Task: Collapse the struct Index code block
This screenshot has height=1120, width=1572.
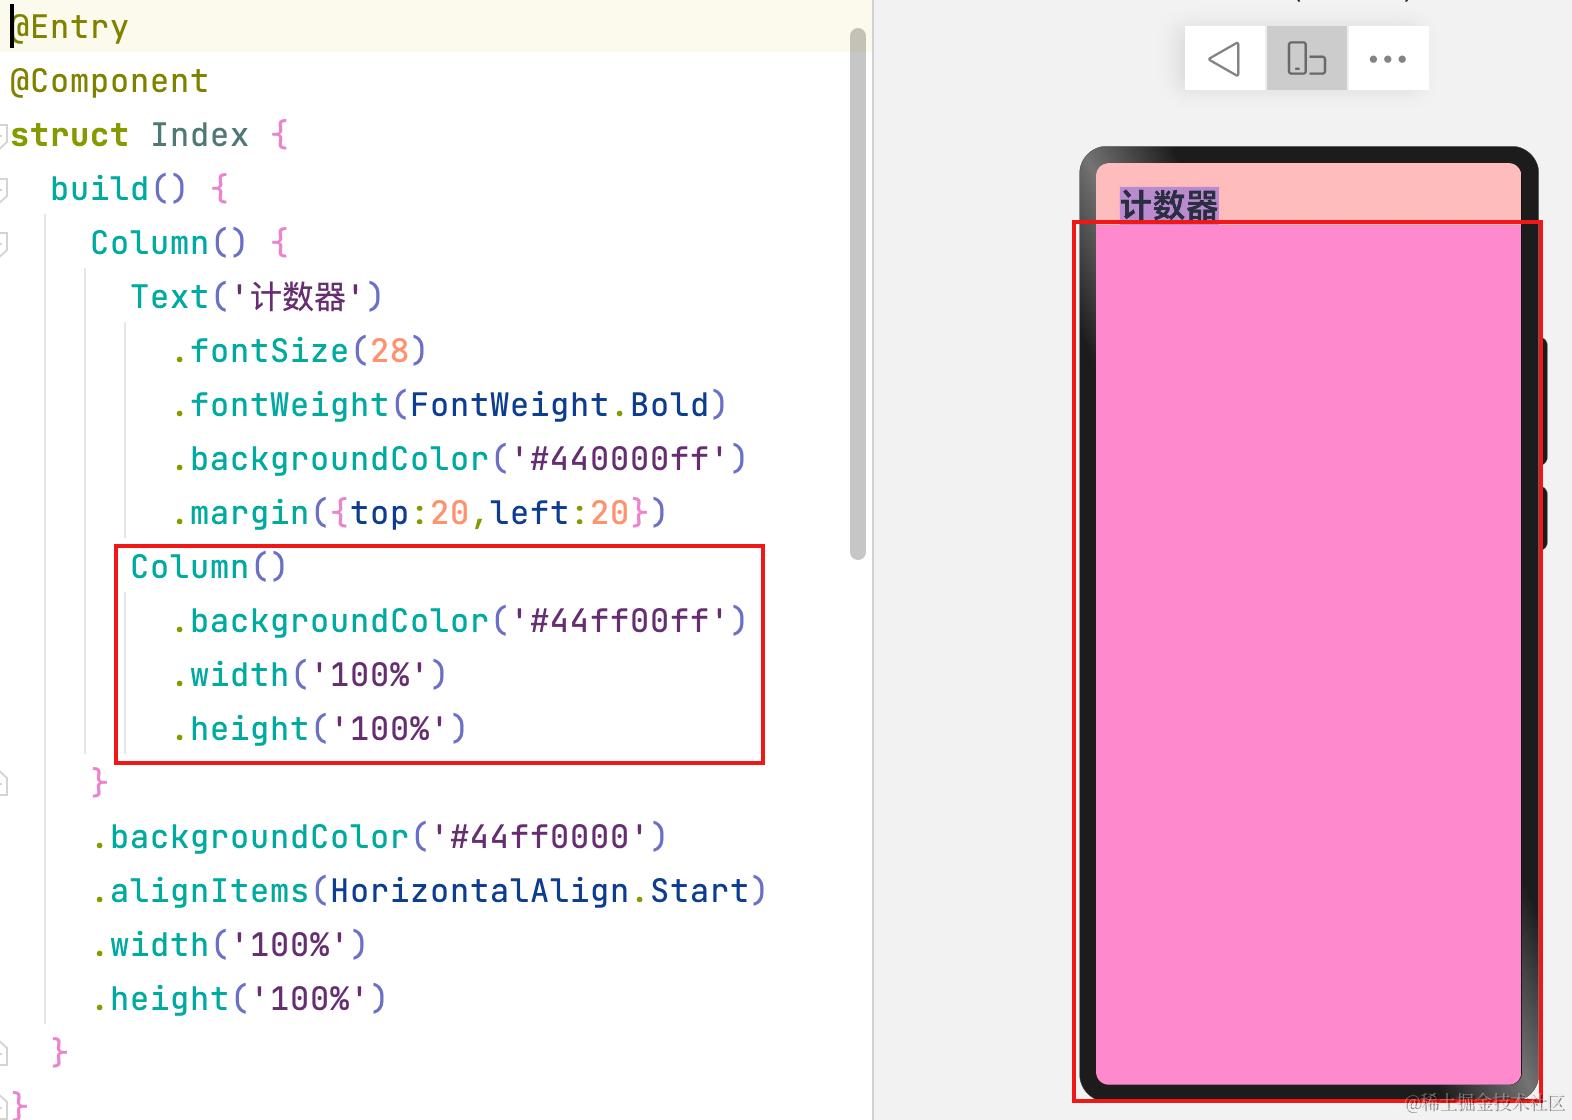Action: 3,135
